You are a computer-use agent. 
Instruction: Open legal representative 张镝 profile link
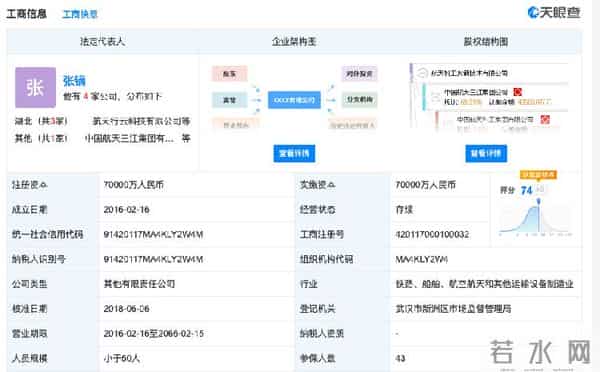click(74, 81)
